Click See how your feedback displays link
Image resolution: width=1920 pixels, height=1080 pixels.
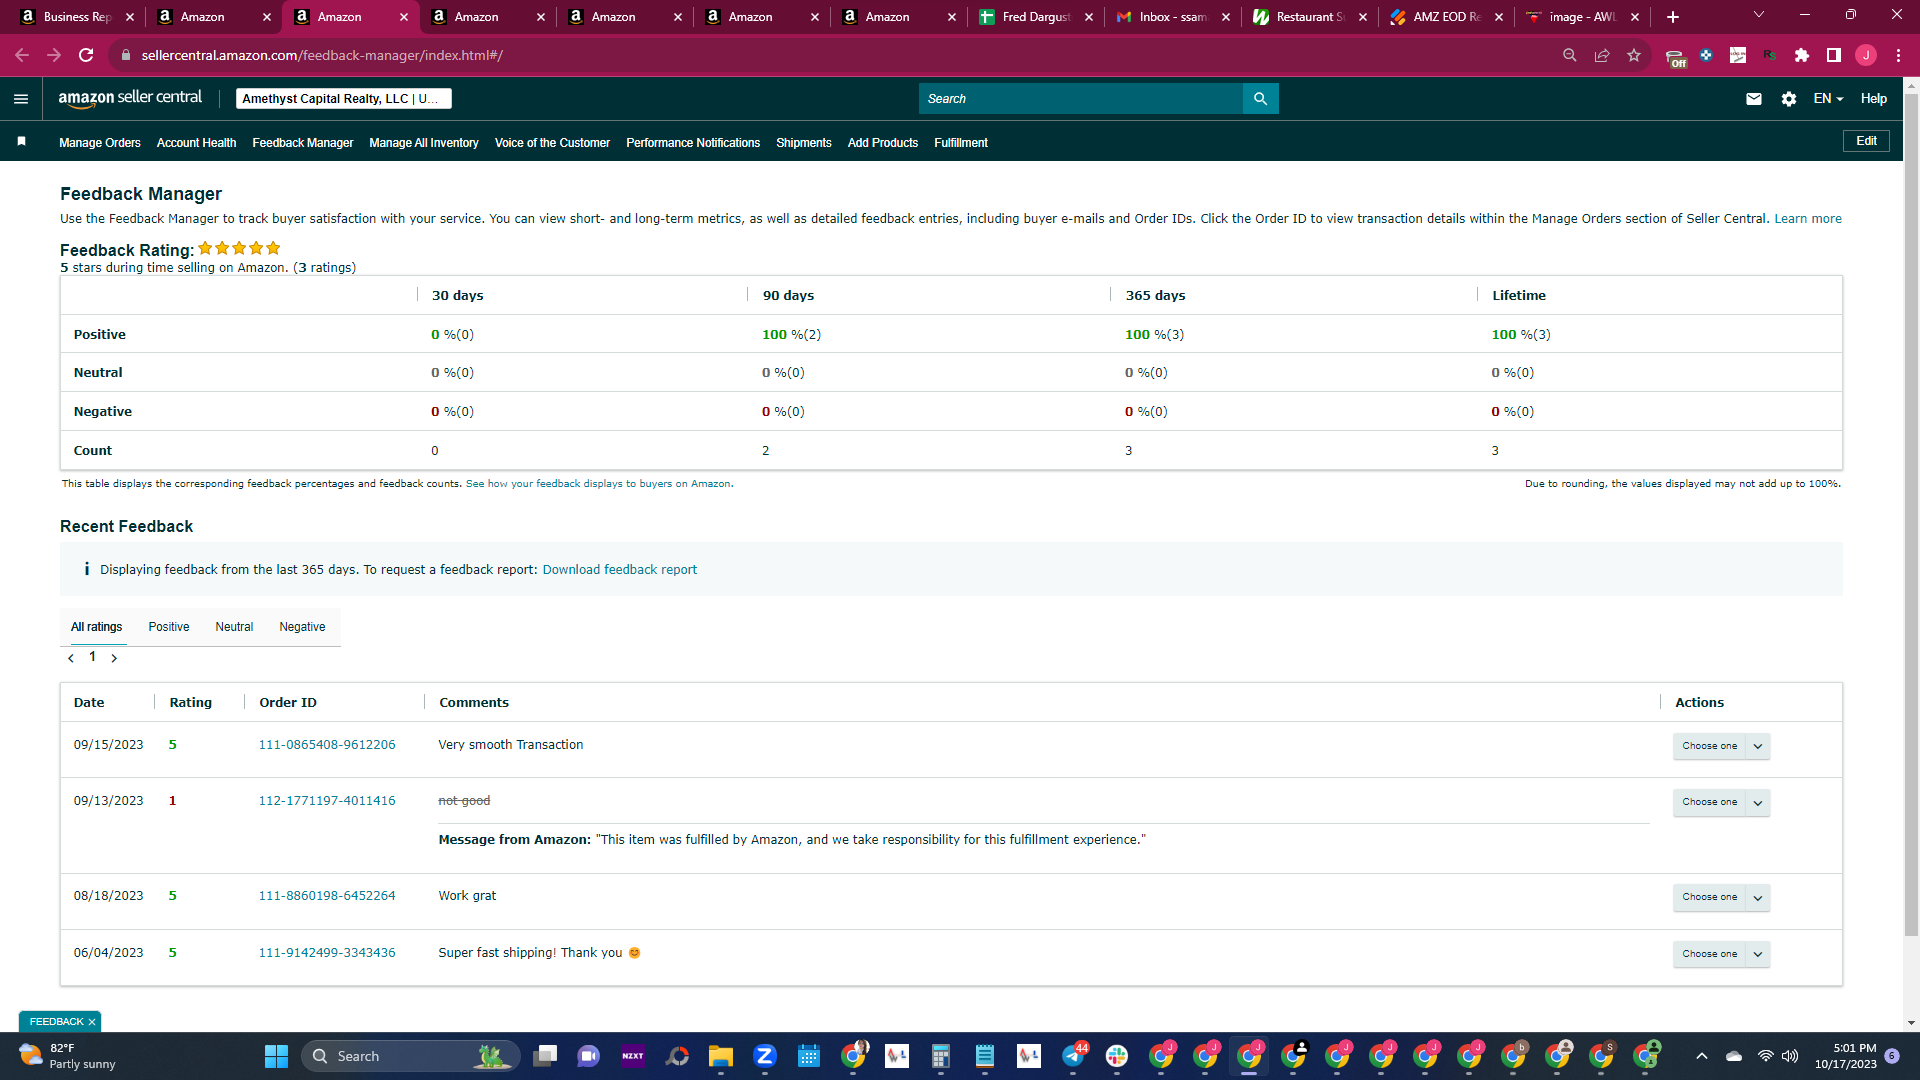click(598, 484)
